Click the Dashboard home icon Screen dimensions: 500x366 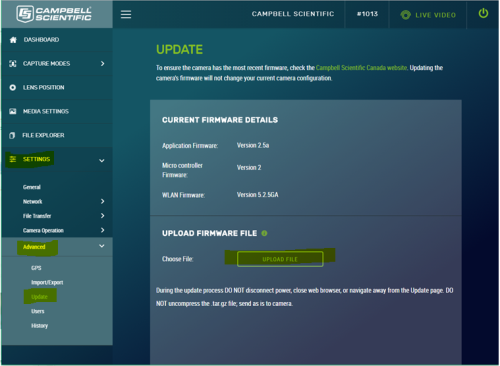pyautogui.click(x=13, y=40)
